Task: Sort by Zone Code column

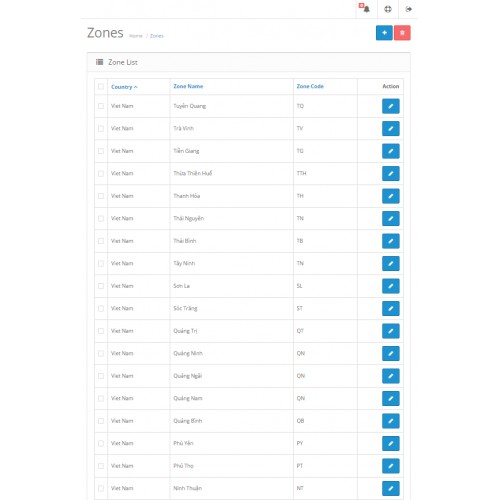Action: (x=310, y=86)
